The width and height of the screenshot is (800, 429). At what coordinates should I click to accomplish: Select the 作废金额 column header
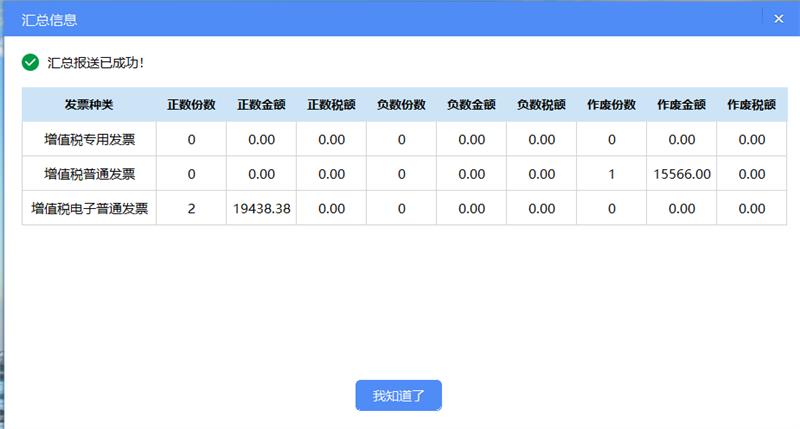tap(681, 105)
